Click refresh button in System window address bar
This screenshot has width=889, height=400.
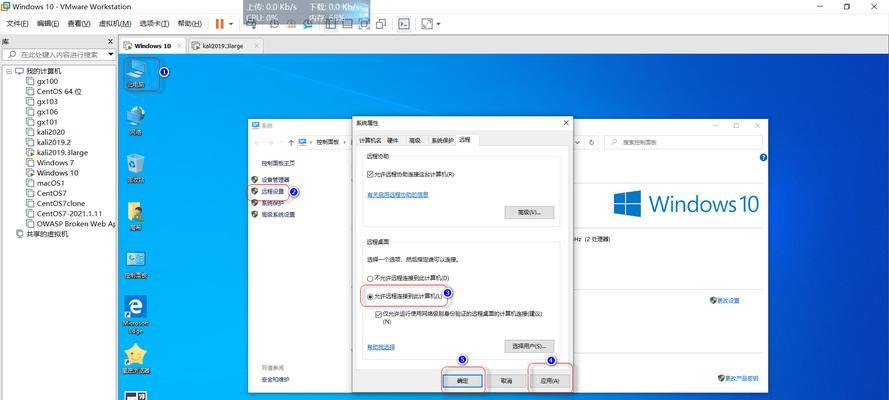592,142
